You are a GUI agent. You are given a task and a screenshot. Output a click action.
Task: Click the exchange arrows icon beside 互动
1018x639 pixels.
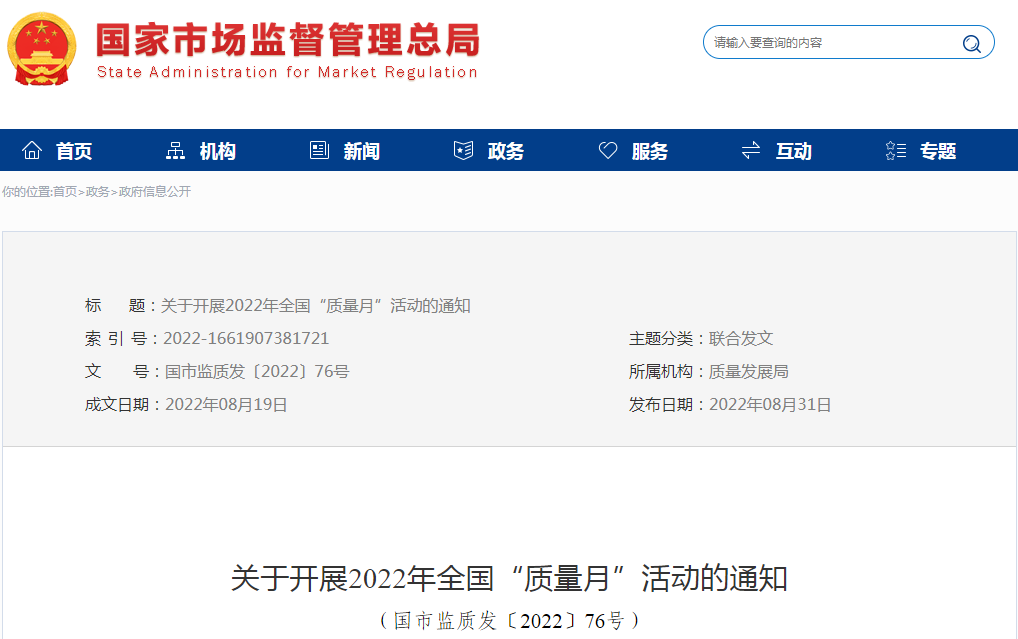click(x=751, y=151)
